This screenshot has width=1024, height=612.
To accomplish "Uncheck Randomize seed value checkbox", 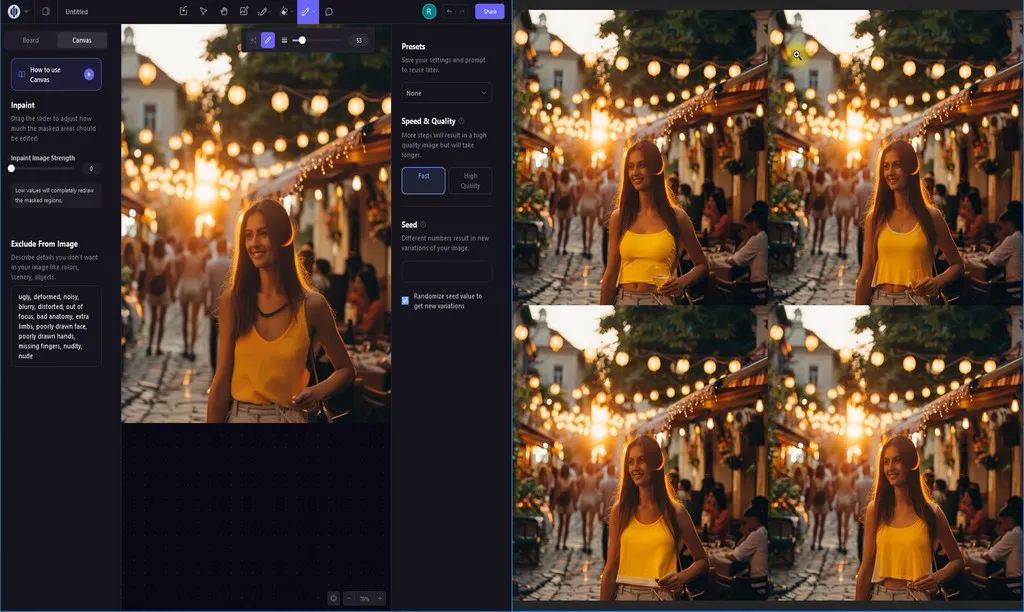I will pos(405,300).
